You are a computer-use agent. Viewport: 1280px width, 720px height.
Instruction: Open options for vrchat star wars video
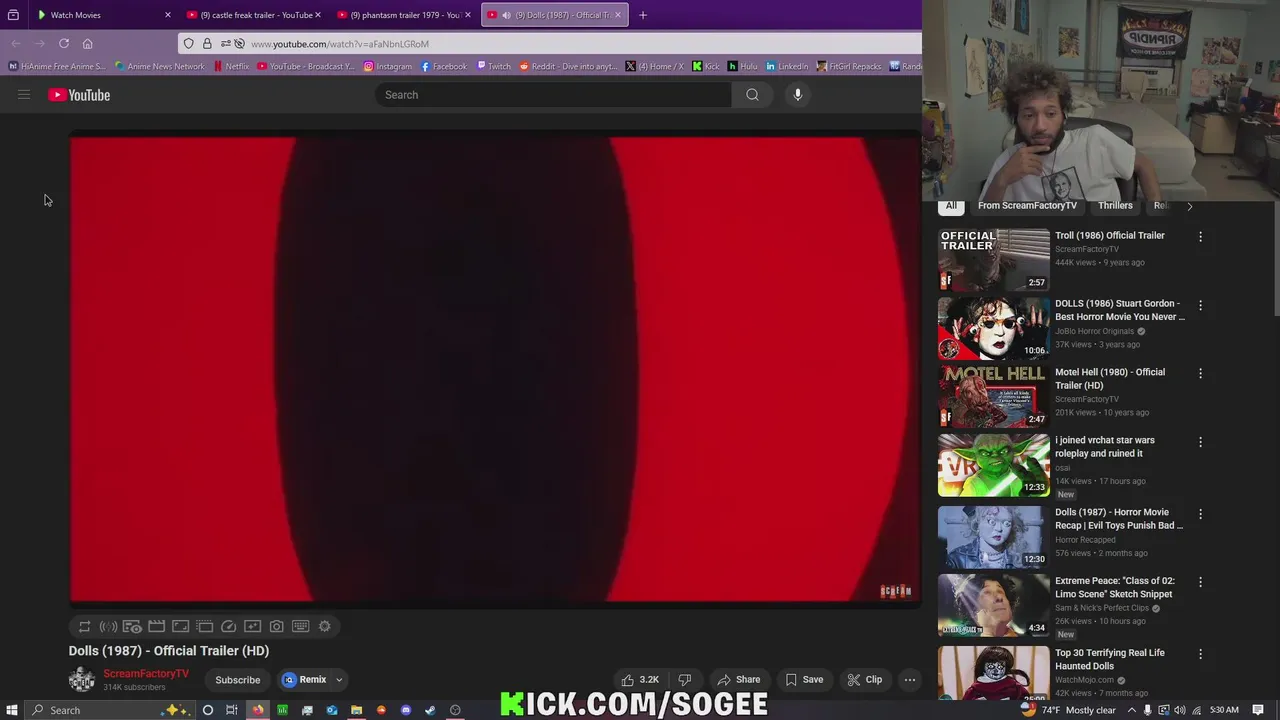tap(1200, 441)
